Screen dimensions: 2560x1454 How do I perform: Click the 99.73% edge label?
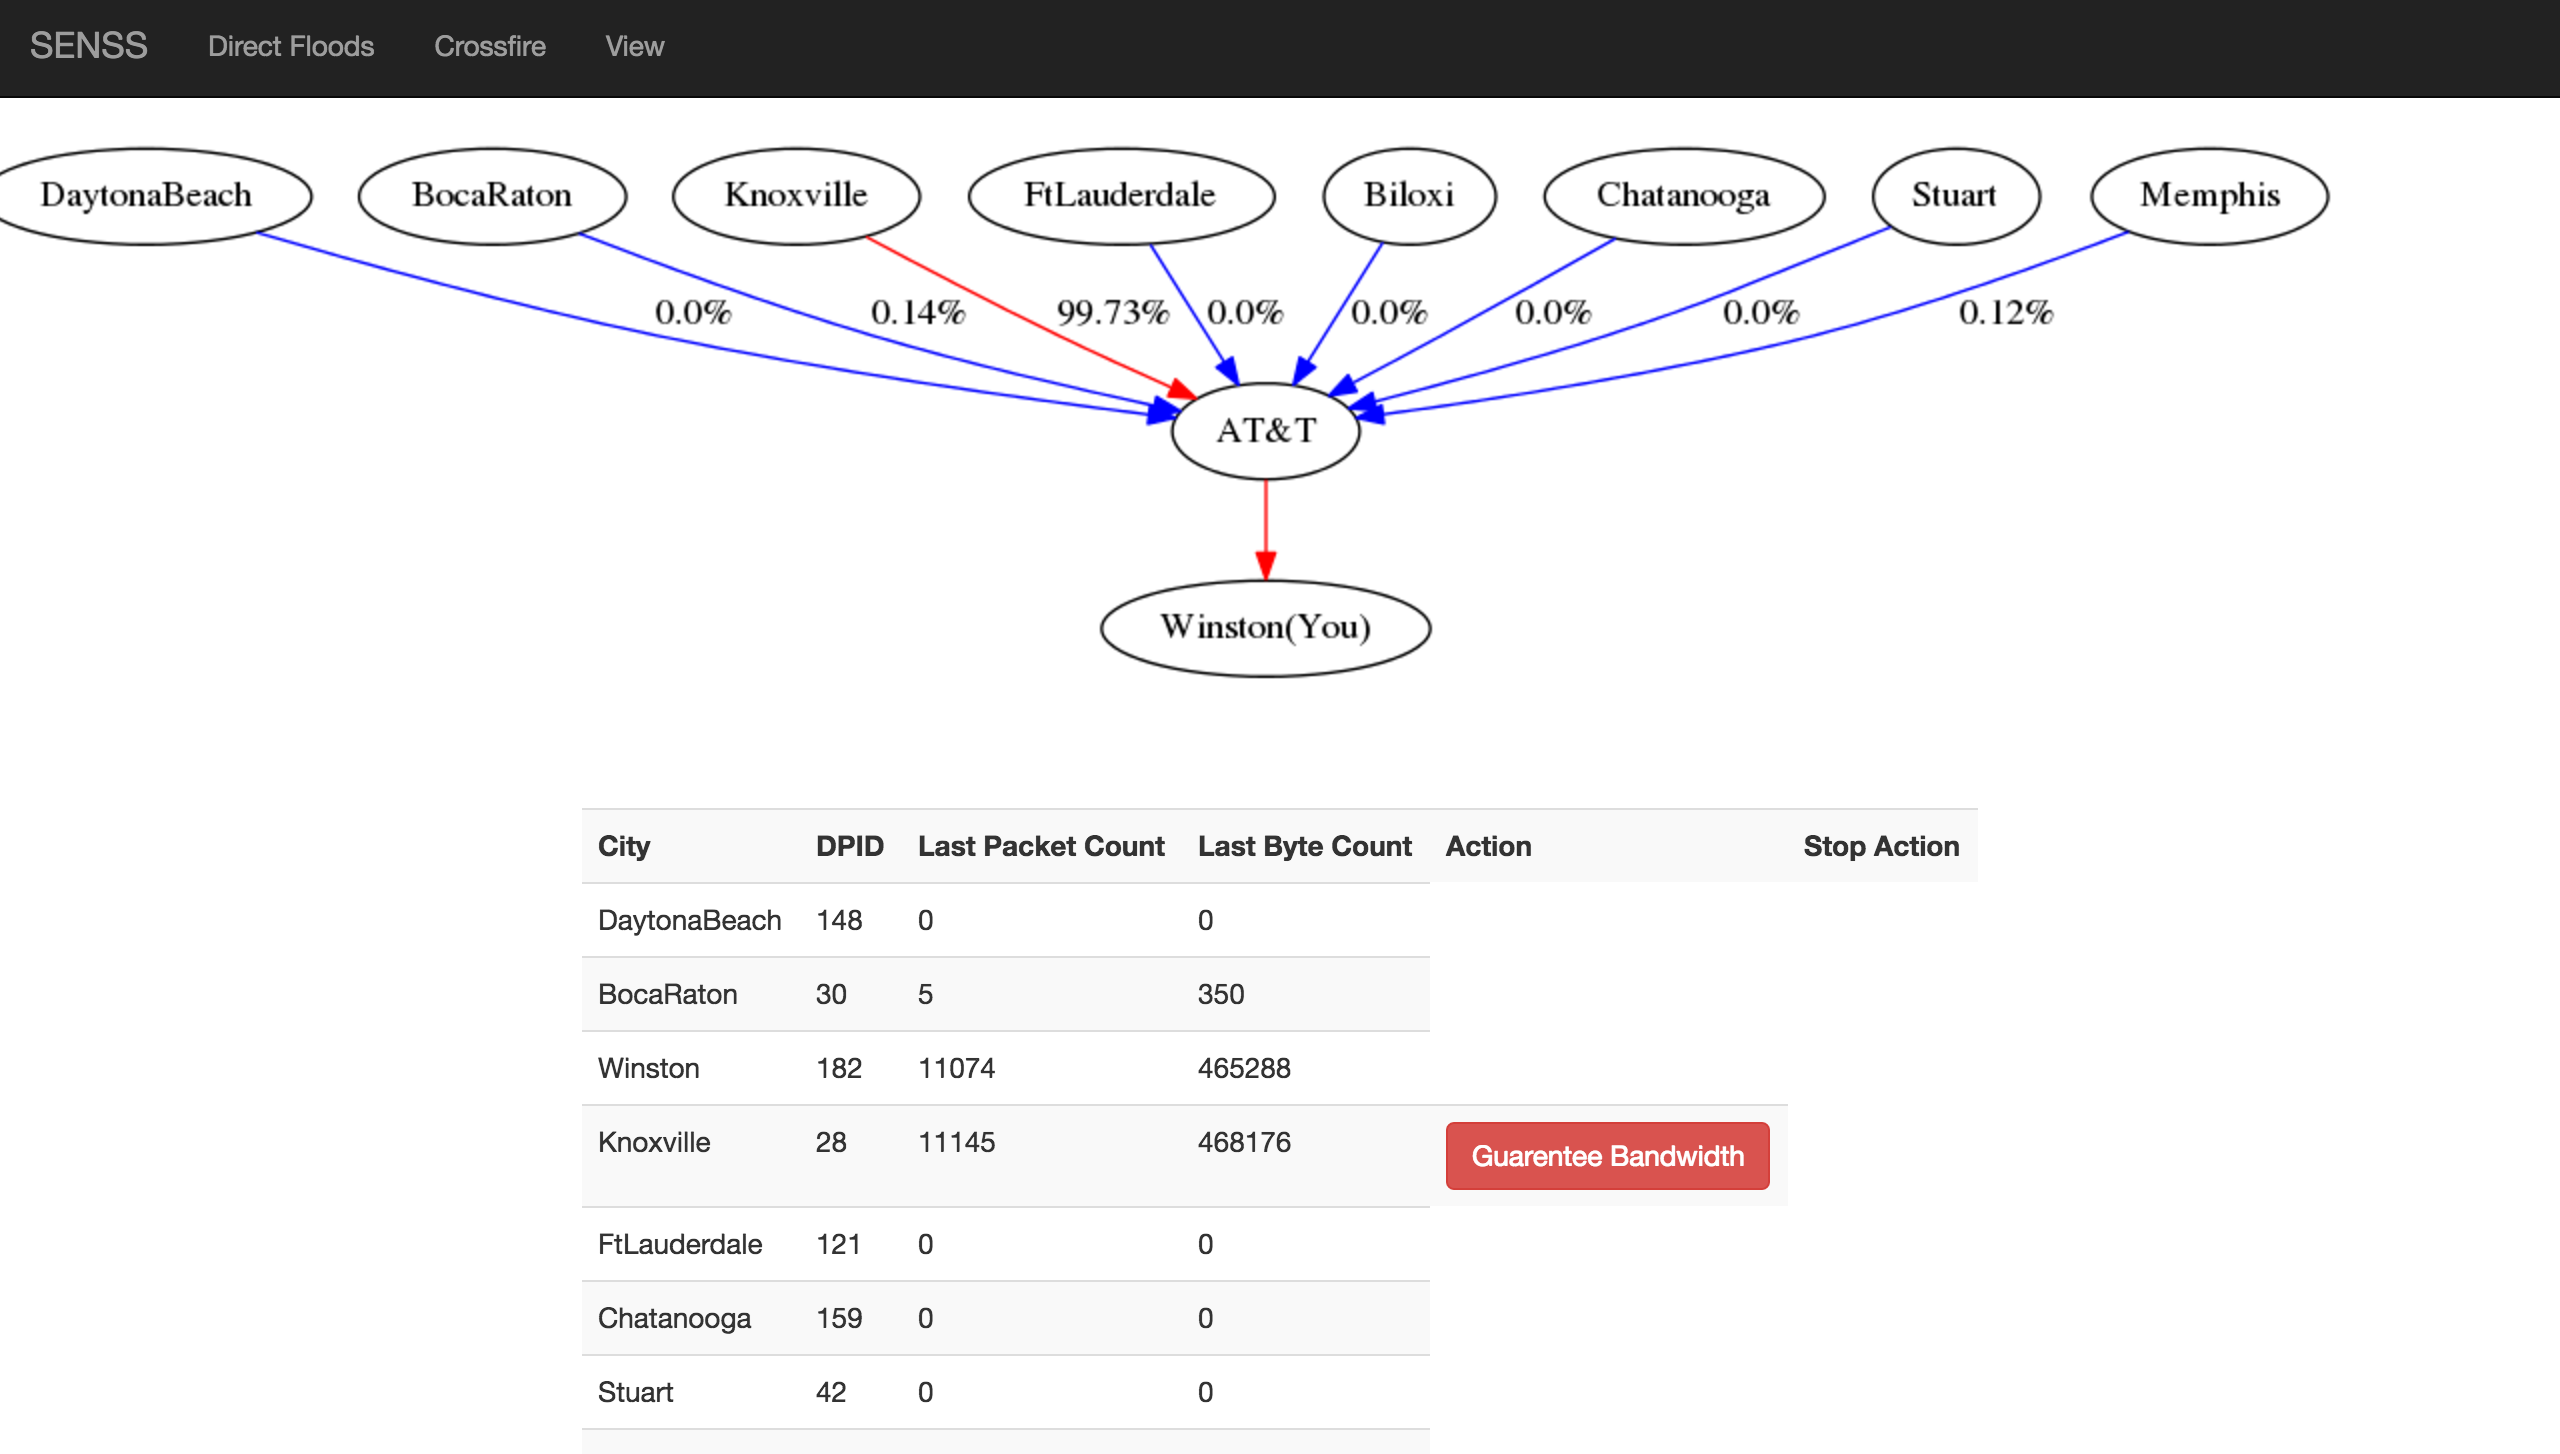click(x=1112, y=313)
